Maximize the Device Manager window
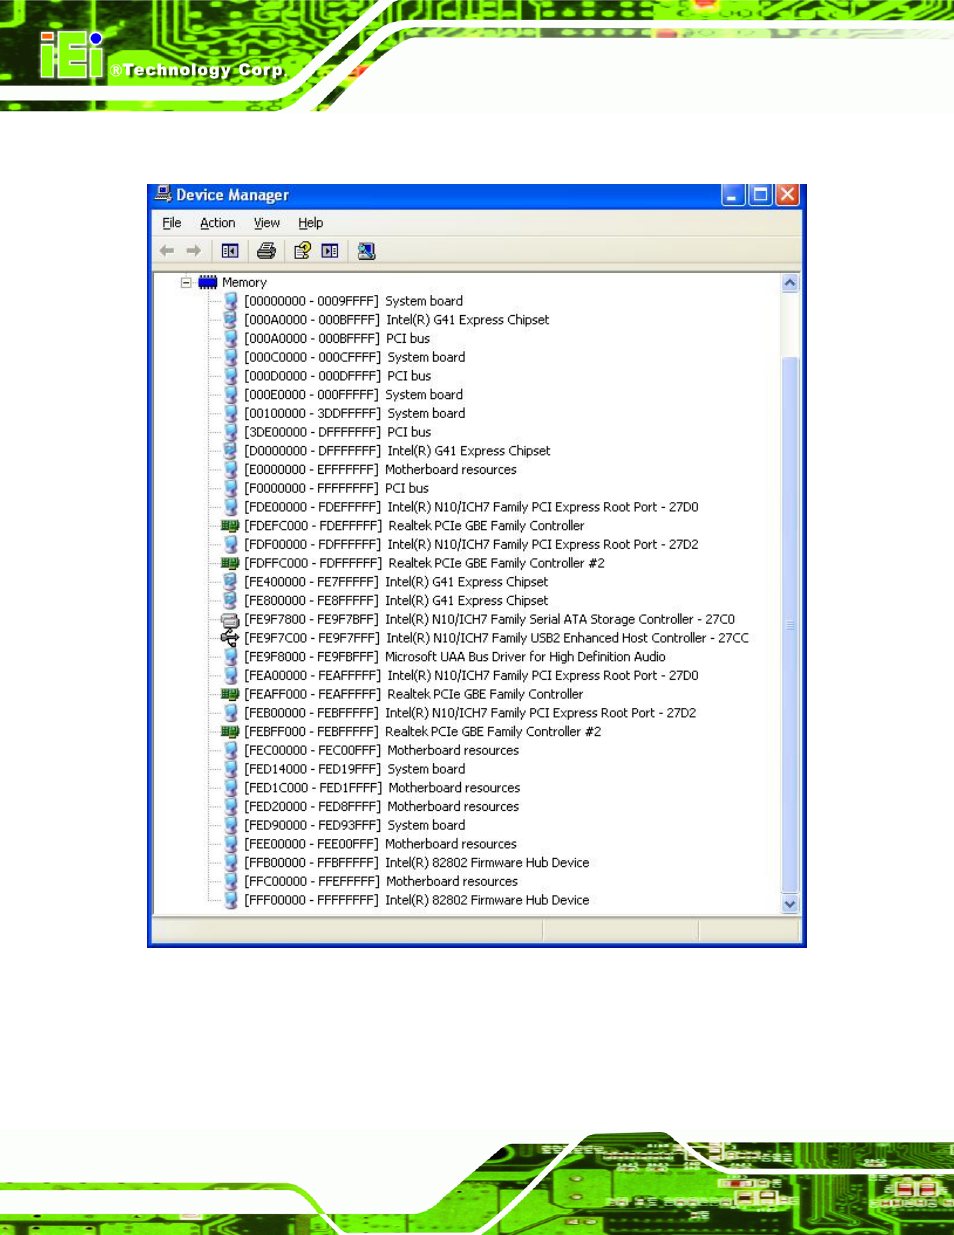The height and width of the screenshot is (1235, 954). click(760, 195)
